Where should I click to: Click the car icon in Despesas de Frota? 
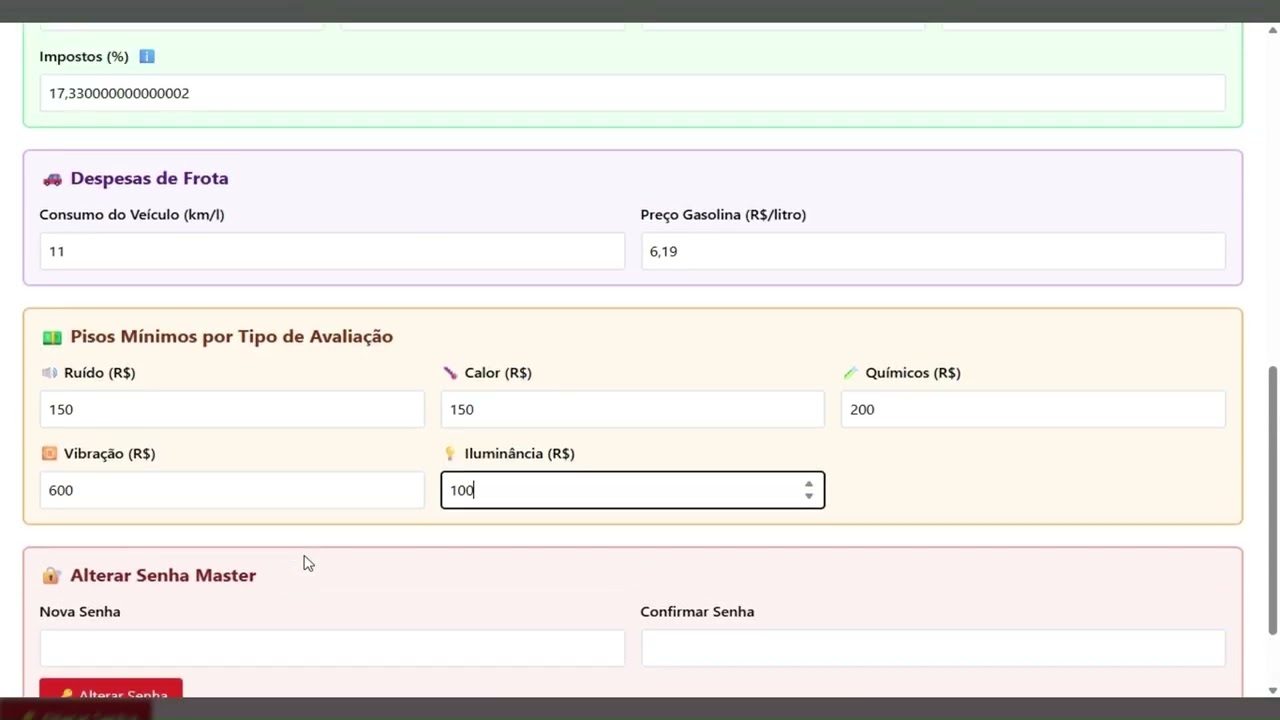point(52,179)
